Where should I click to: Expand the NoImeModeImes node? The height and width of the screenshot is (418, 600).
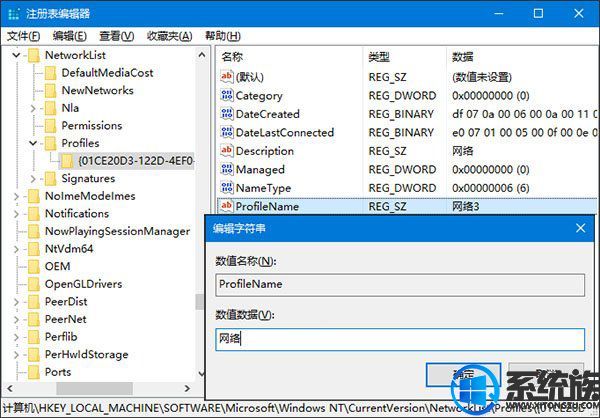(16, 196)
